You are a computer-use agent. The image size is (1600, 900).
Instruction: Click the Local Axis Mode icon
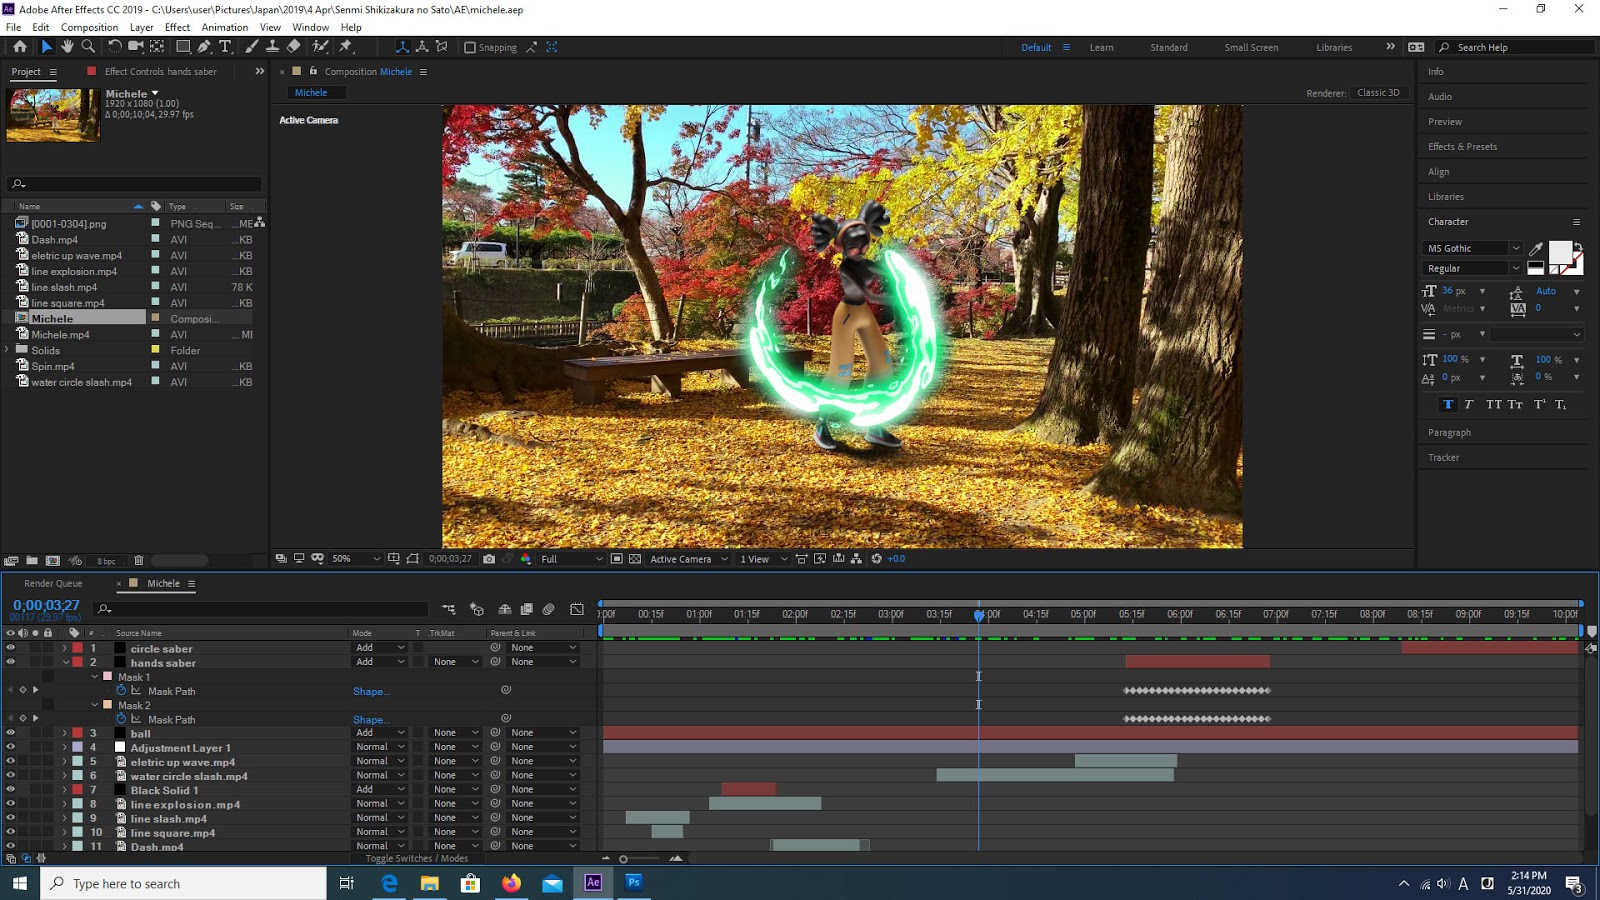pyautogui.click(x=402, y=47)
